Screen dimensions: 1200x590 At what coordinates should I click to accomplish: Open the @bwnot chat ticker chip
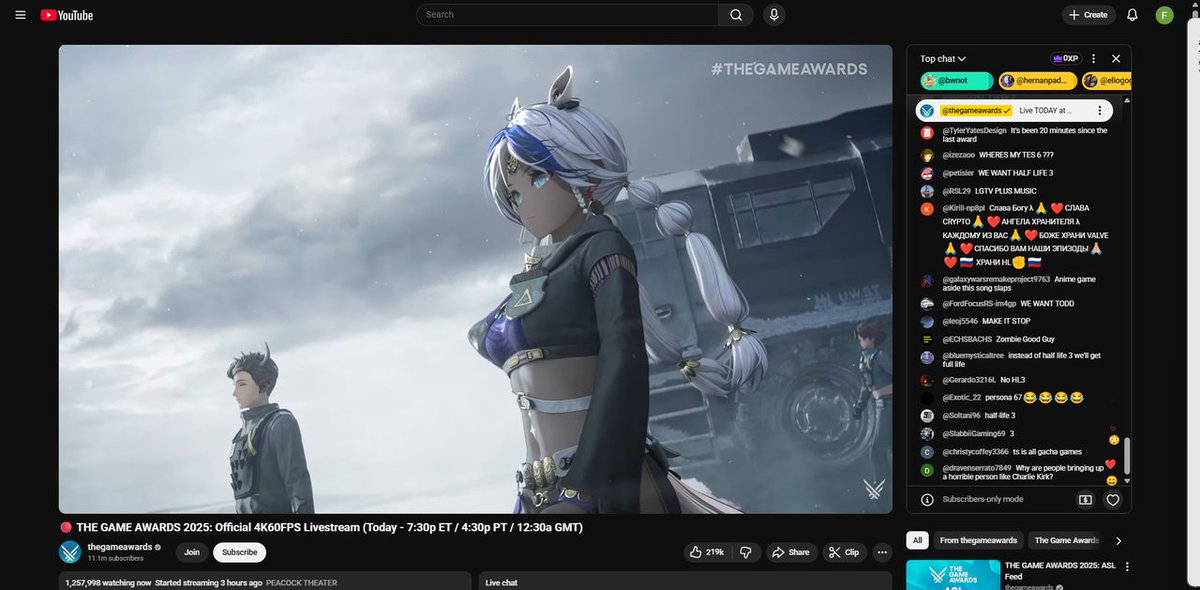[956, 81]
